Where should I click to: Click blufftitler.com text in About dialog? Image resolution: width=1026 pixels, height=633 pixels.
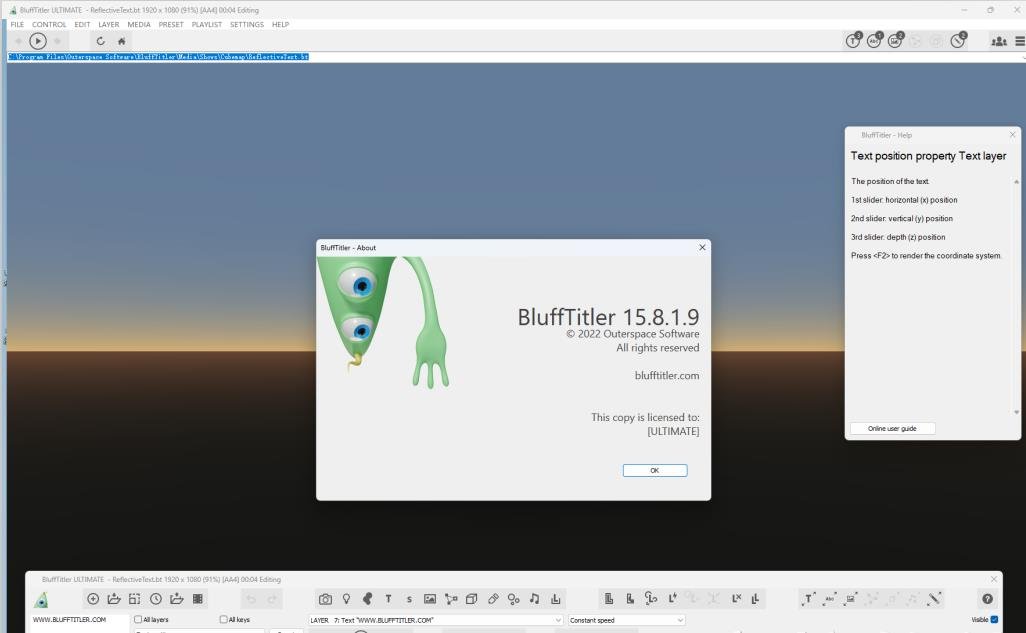(667, 375)
